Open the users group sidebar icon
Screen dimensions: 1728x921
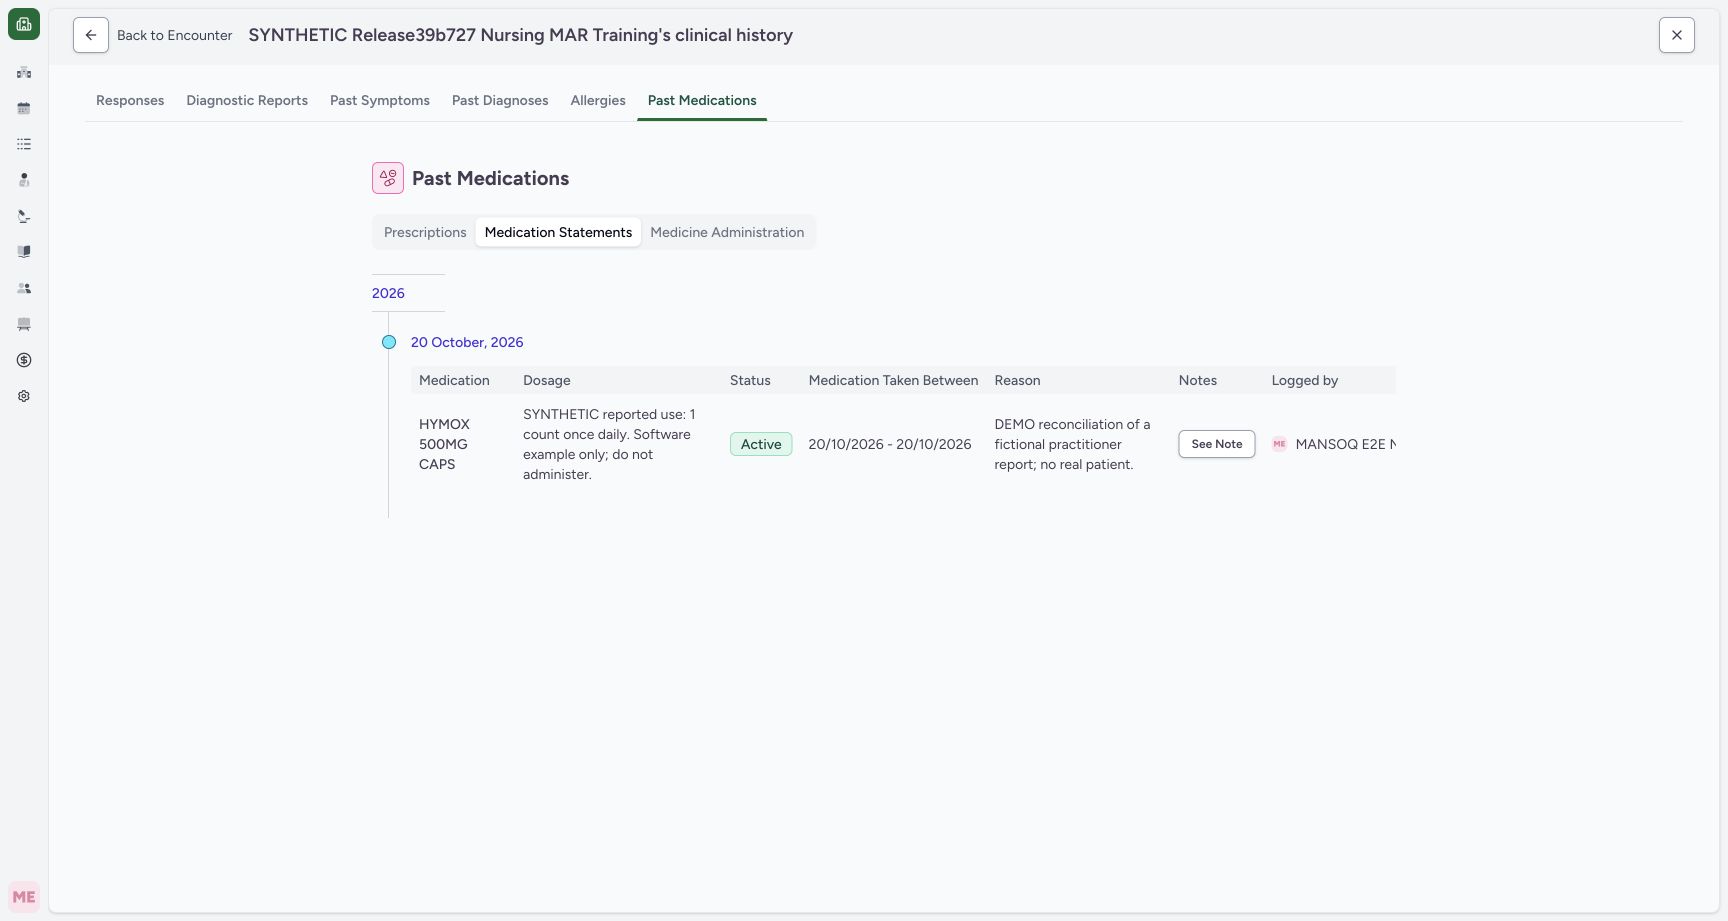[24, 288]
